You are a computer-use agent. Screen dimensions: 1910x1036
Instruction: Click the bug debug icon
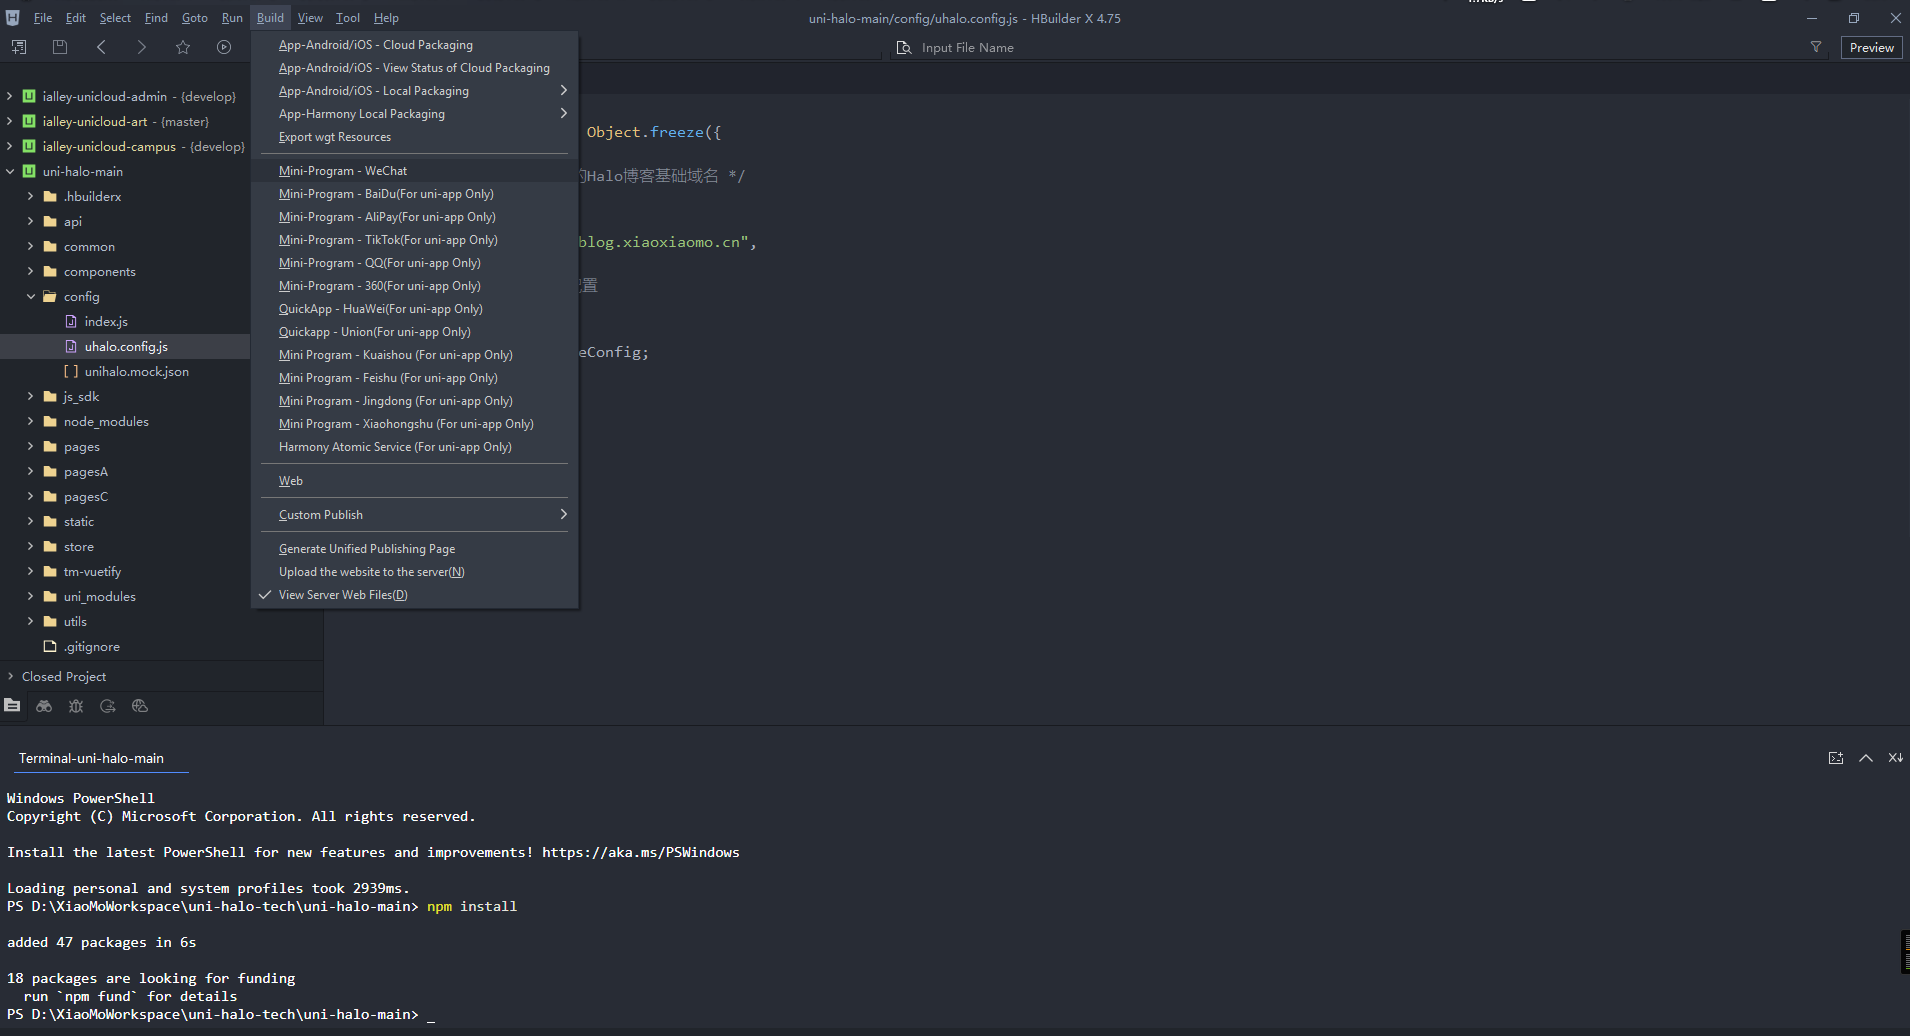76,706
